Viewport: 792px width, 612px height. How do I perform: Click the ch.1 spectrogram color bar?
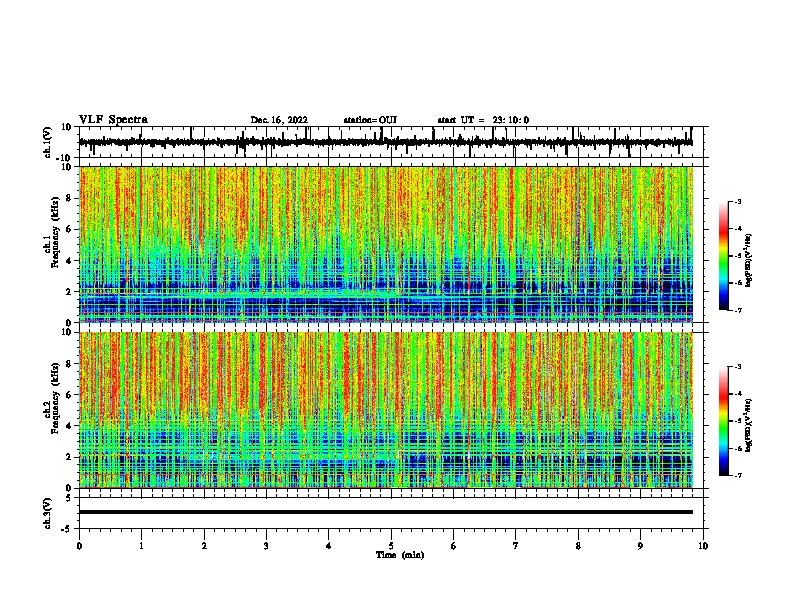(x=723, y=256)
